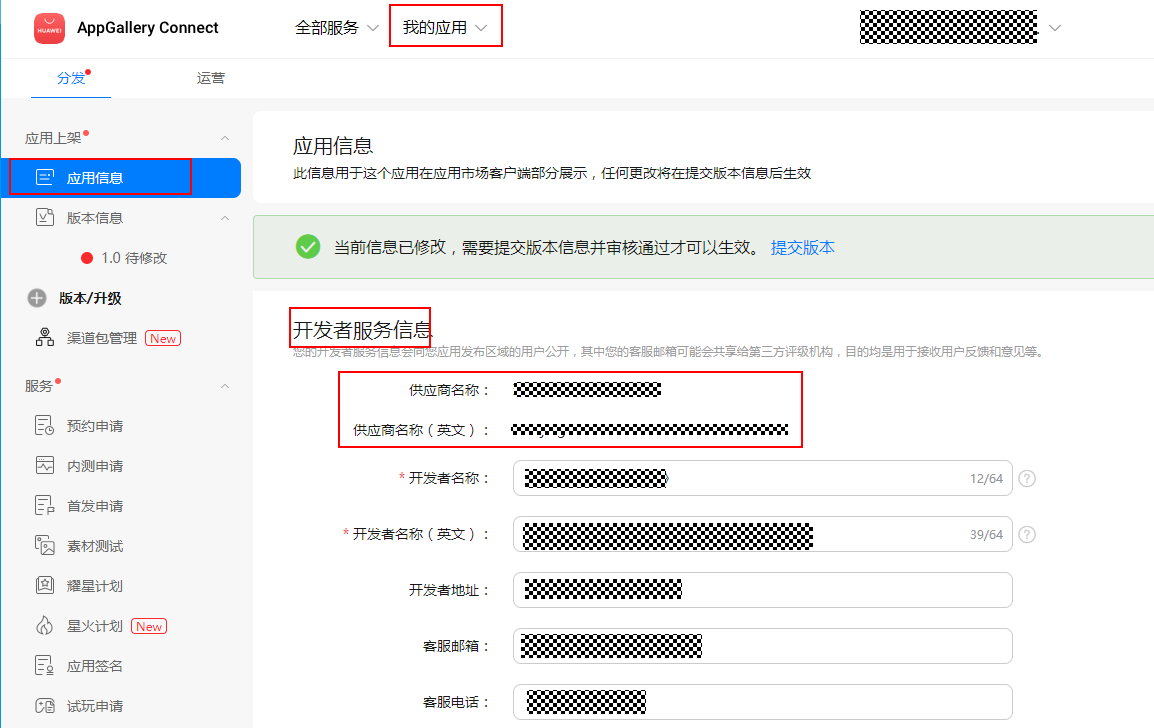Click the 星火计划 flame icon
This screenshot has width=1154, height=728.
pos(45,625)
